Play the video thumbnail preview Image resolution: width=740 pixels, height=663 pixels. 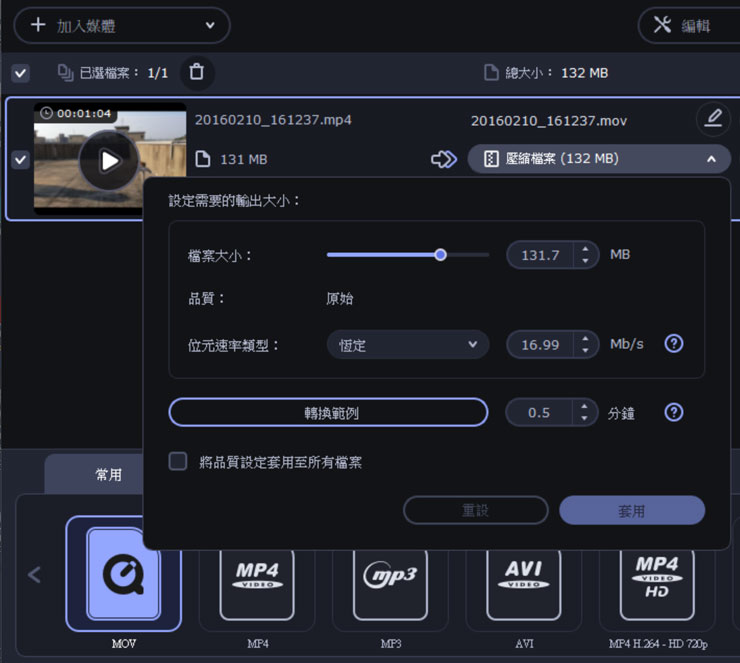(x=109, y=161)
